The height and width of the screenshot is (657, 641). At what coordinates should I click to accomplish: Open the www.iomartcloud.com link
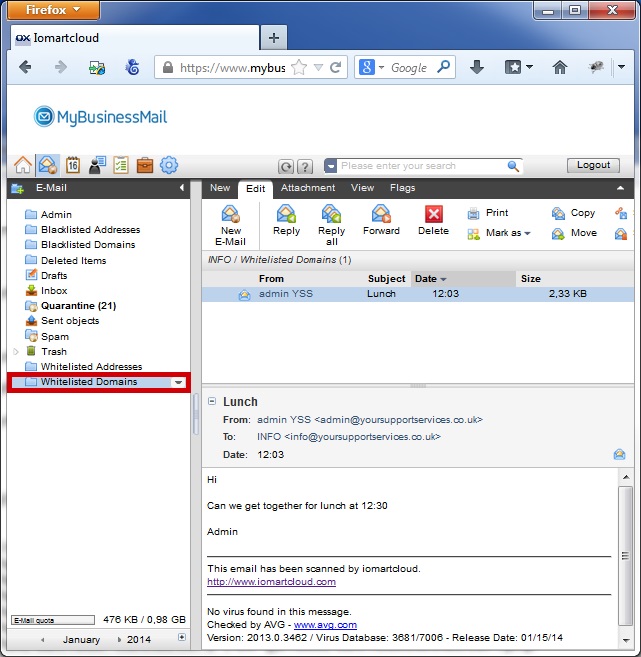271,581
